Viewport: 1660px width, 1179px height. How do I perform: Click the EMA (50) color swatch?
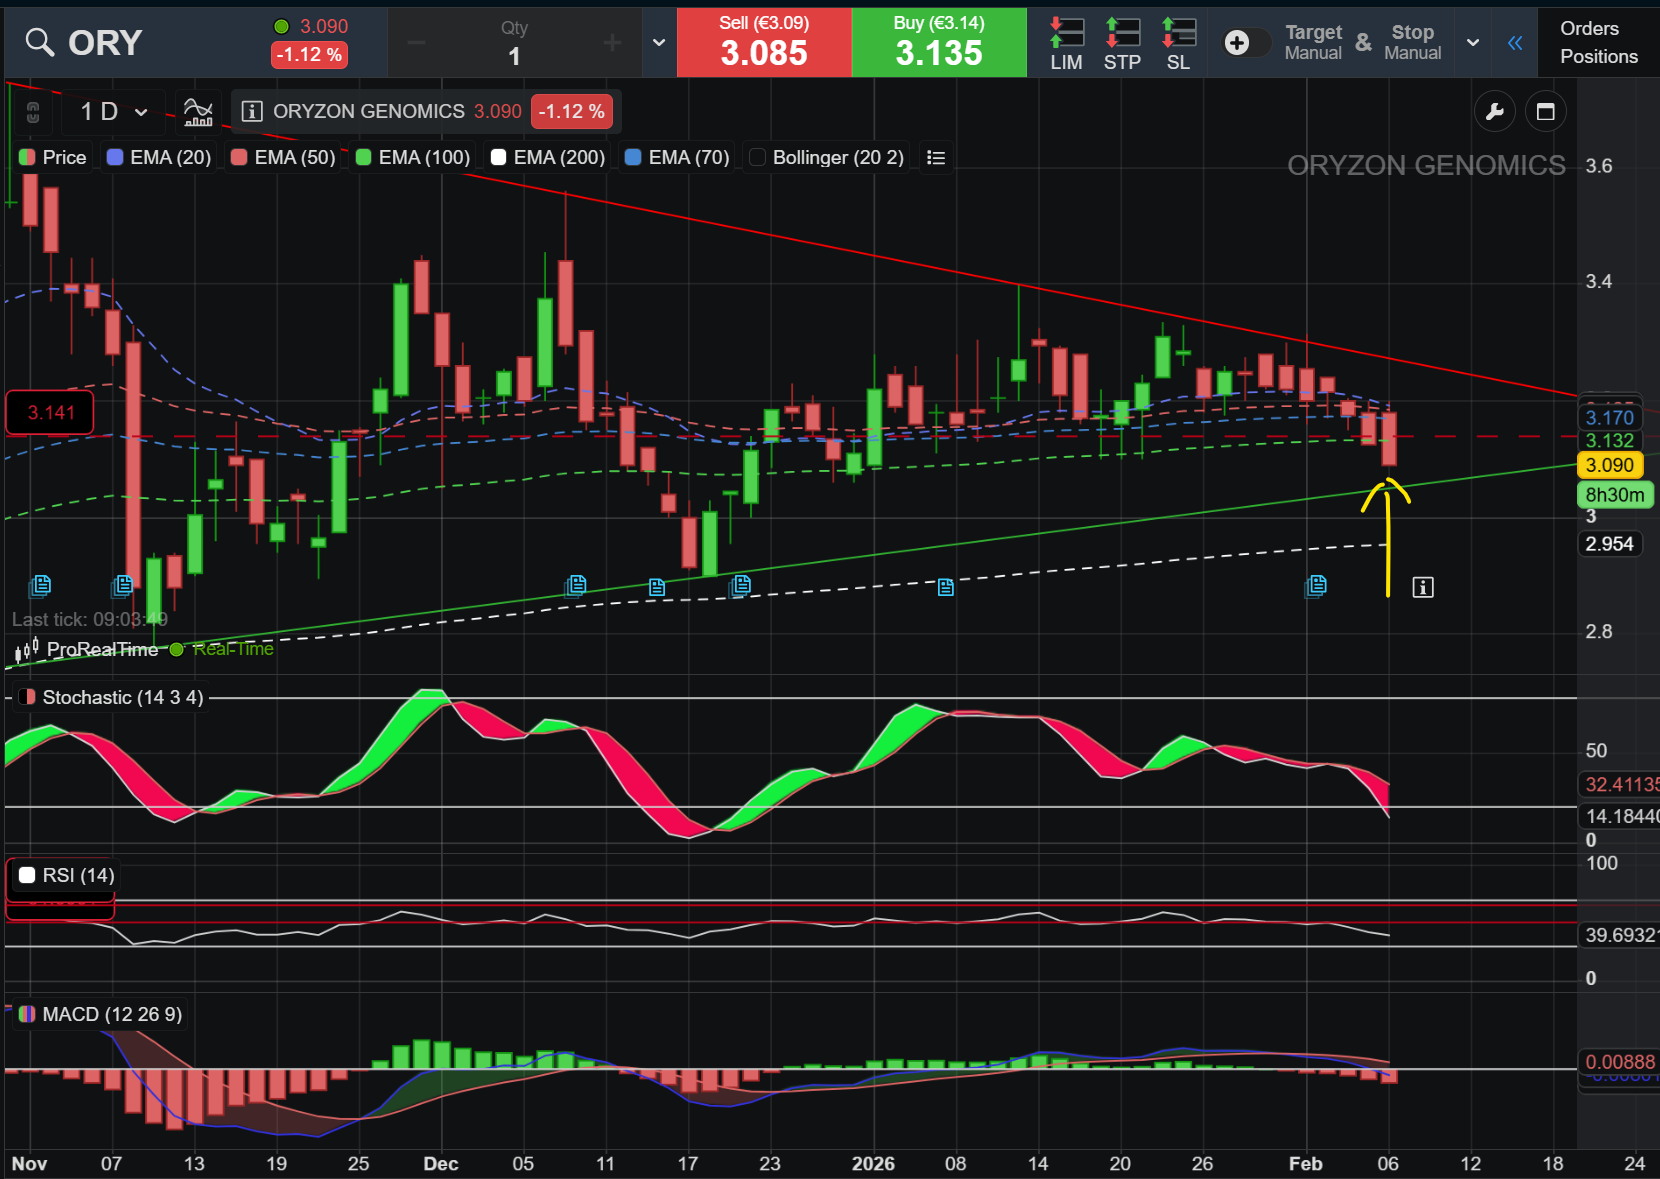[x=239, y=157]
